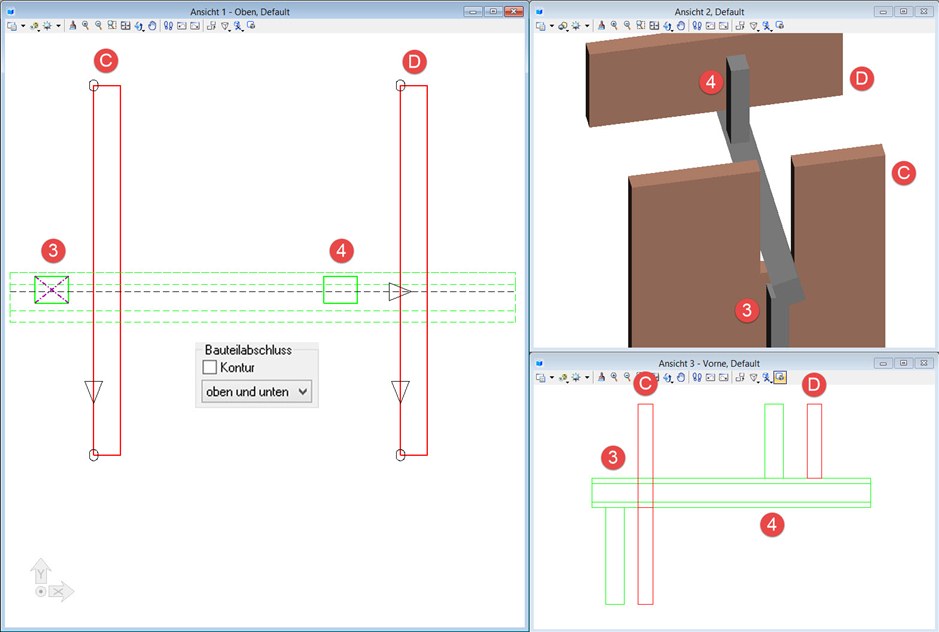
Task: Select Walk footprints tool in Ansicht 1
Action: [168, 26]
